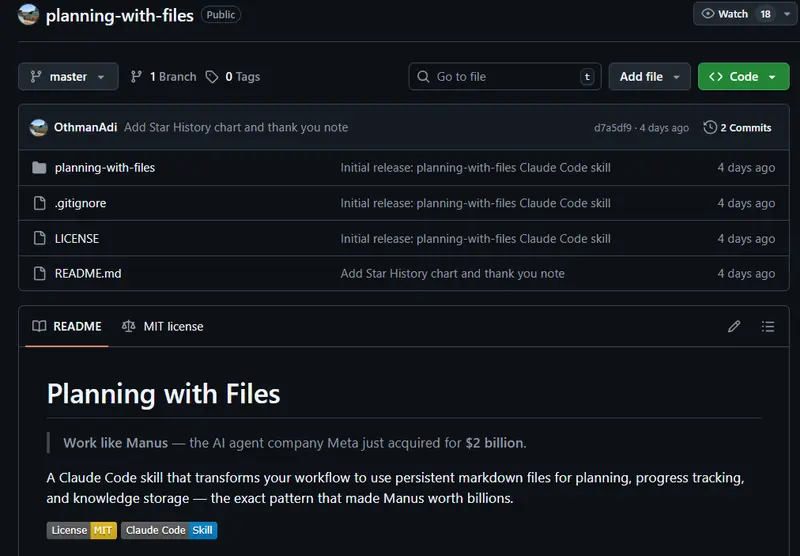Click '4 days ago' in LICENSE row
This screenshot has width=800, height=556.
coord(746,239)
